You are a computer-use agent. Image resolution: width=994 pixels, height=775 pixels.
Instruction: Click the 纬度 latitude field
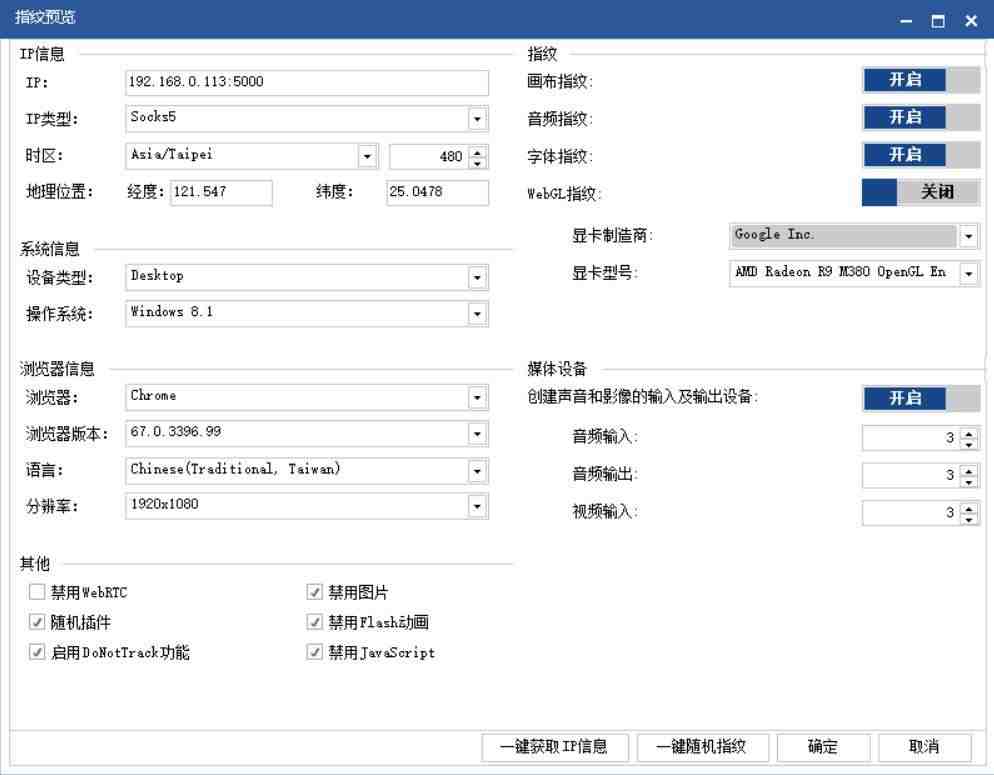click(437, 192)
